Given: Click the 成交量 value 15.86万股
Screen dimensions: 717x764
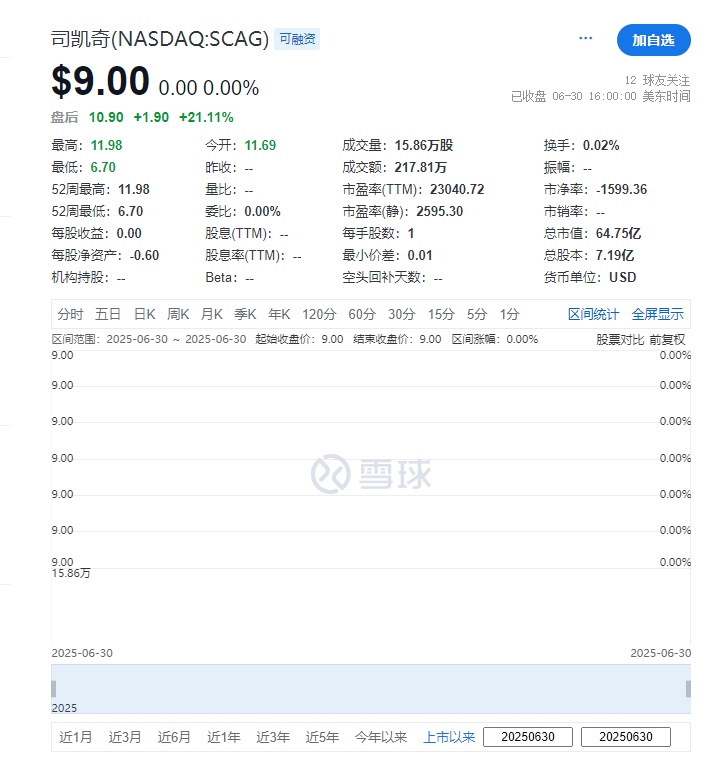Looking at the screenshot, I should 424,145.
